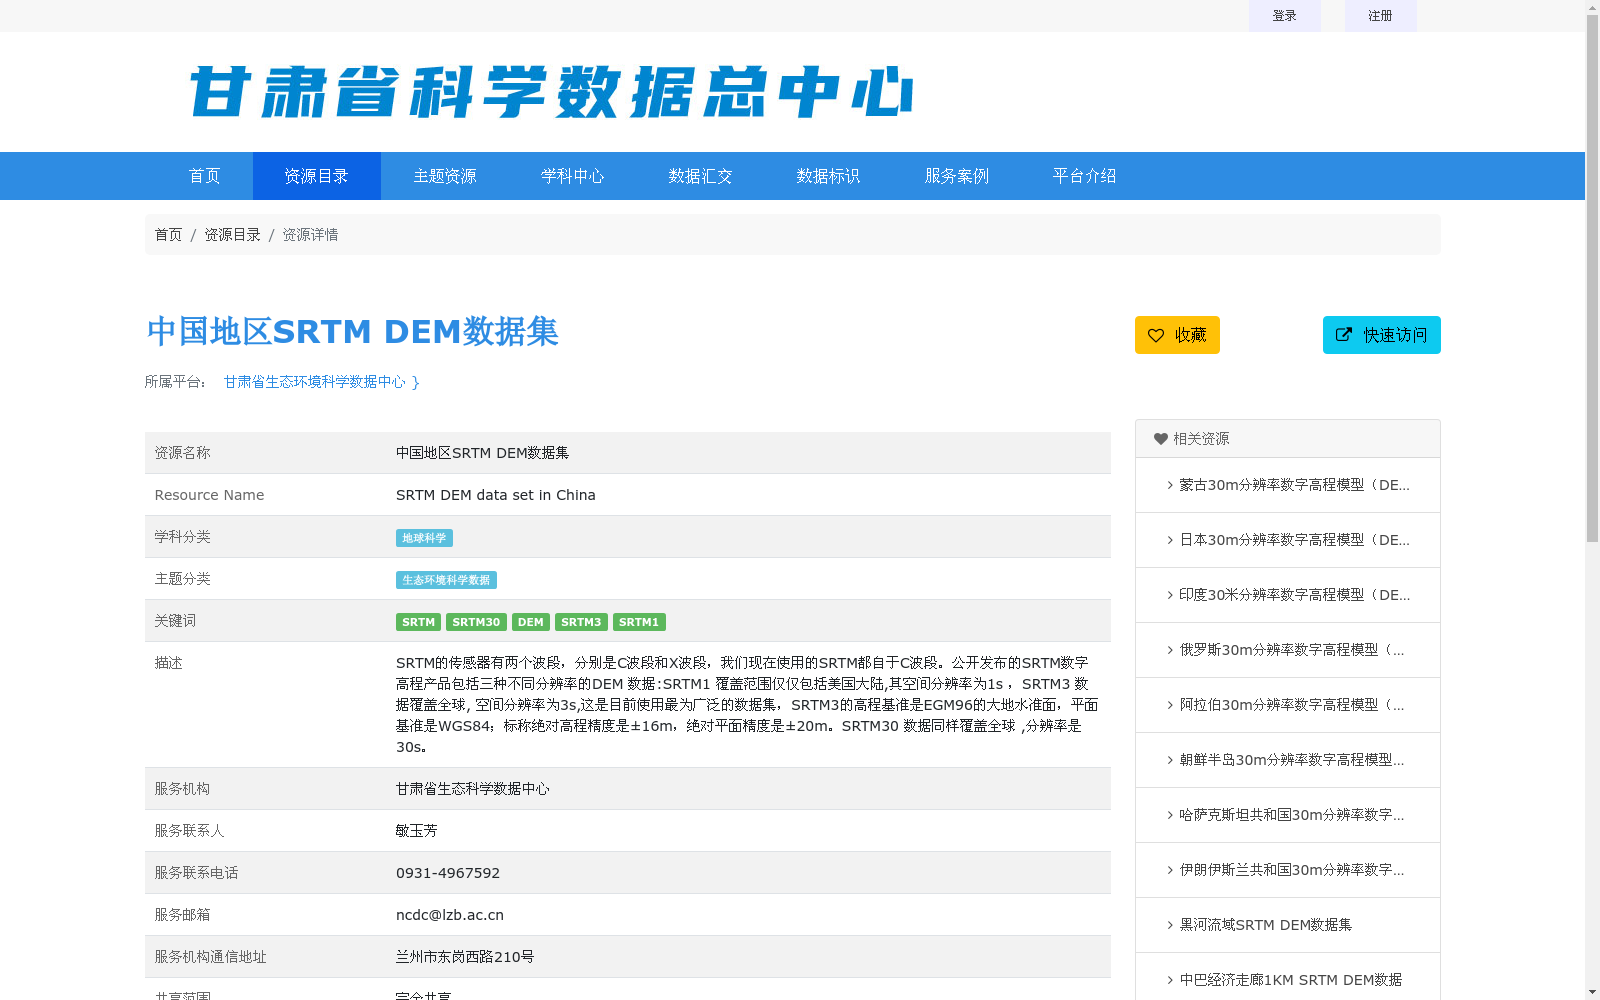This screenshot has height=1000, width=1600.
Task: Click chevron before 日本30m分辨率数字高程模型
Action: pyautogui.click(x=1170, y=540)
